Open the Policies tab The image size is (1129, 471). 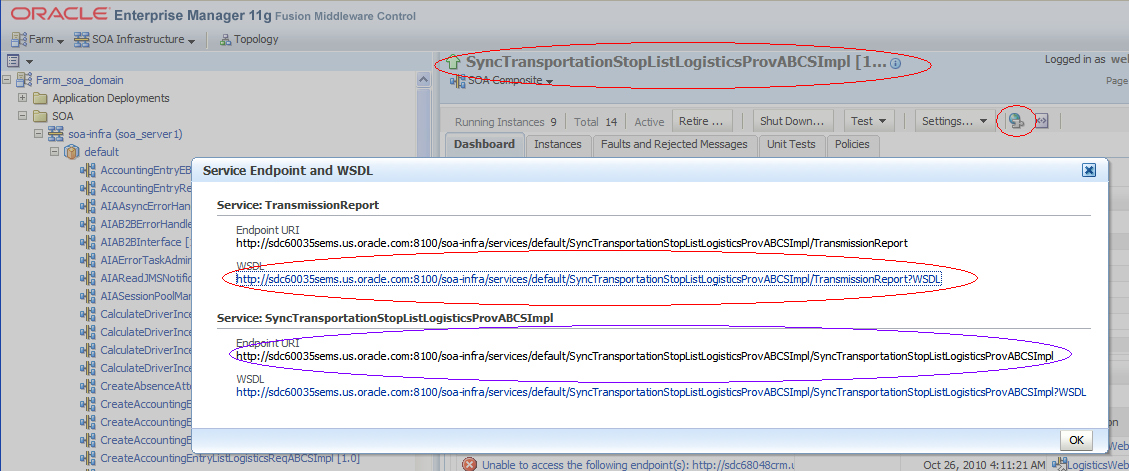[853, 144]
